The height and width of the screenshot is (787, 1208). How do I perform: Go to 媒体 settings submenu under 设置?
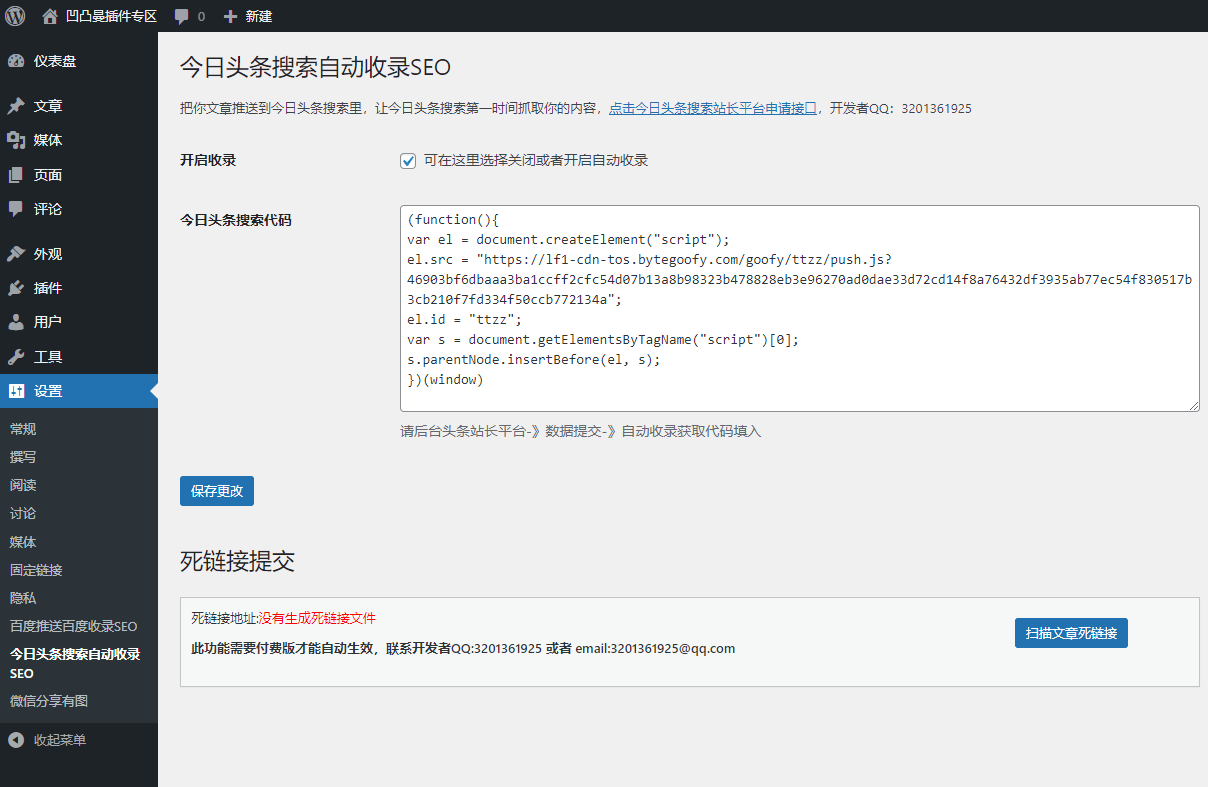coord(23,542)
